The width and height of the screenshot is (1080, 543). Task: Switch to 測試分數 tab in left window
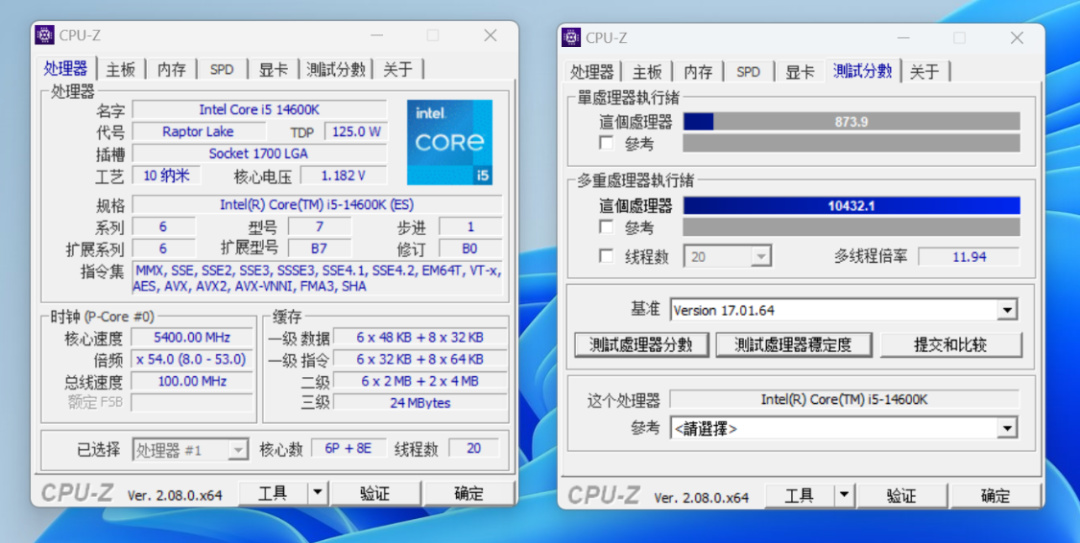pyautogui.click(x=335, y=70)
